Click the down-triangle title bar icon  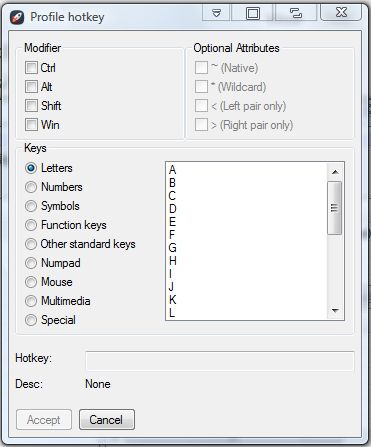click(217, 13)
